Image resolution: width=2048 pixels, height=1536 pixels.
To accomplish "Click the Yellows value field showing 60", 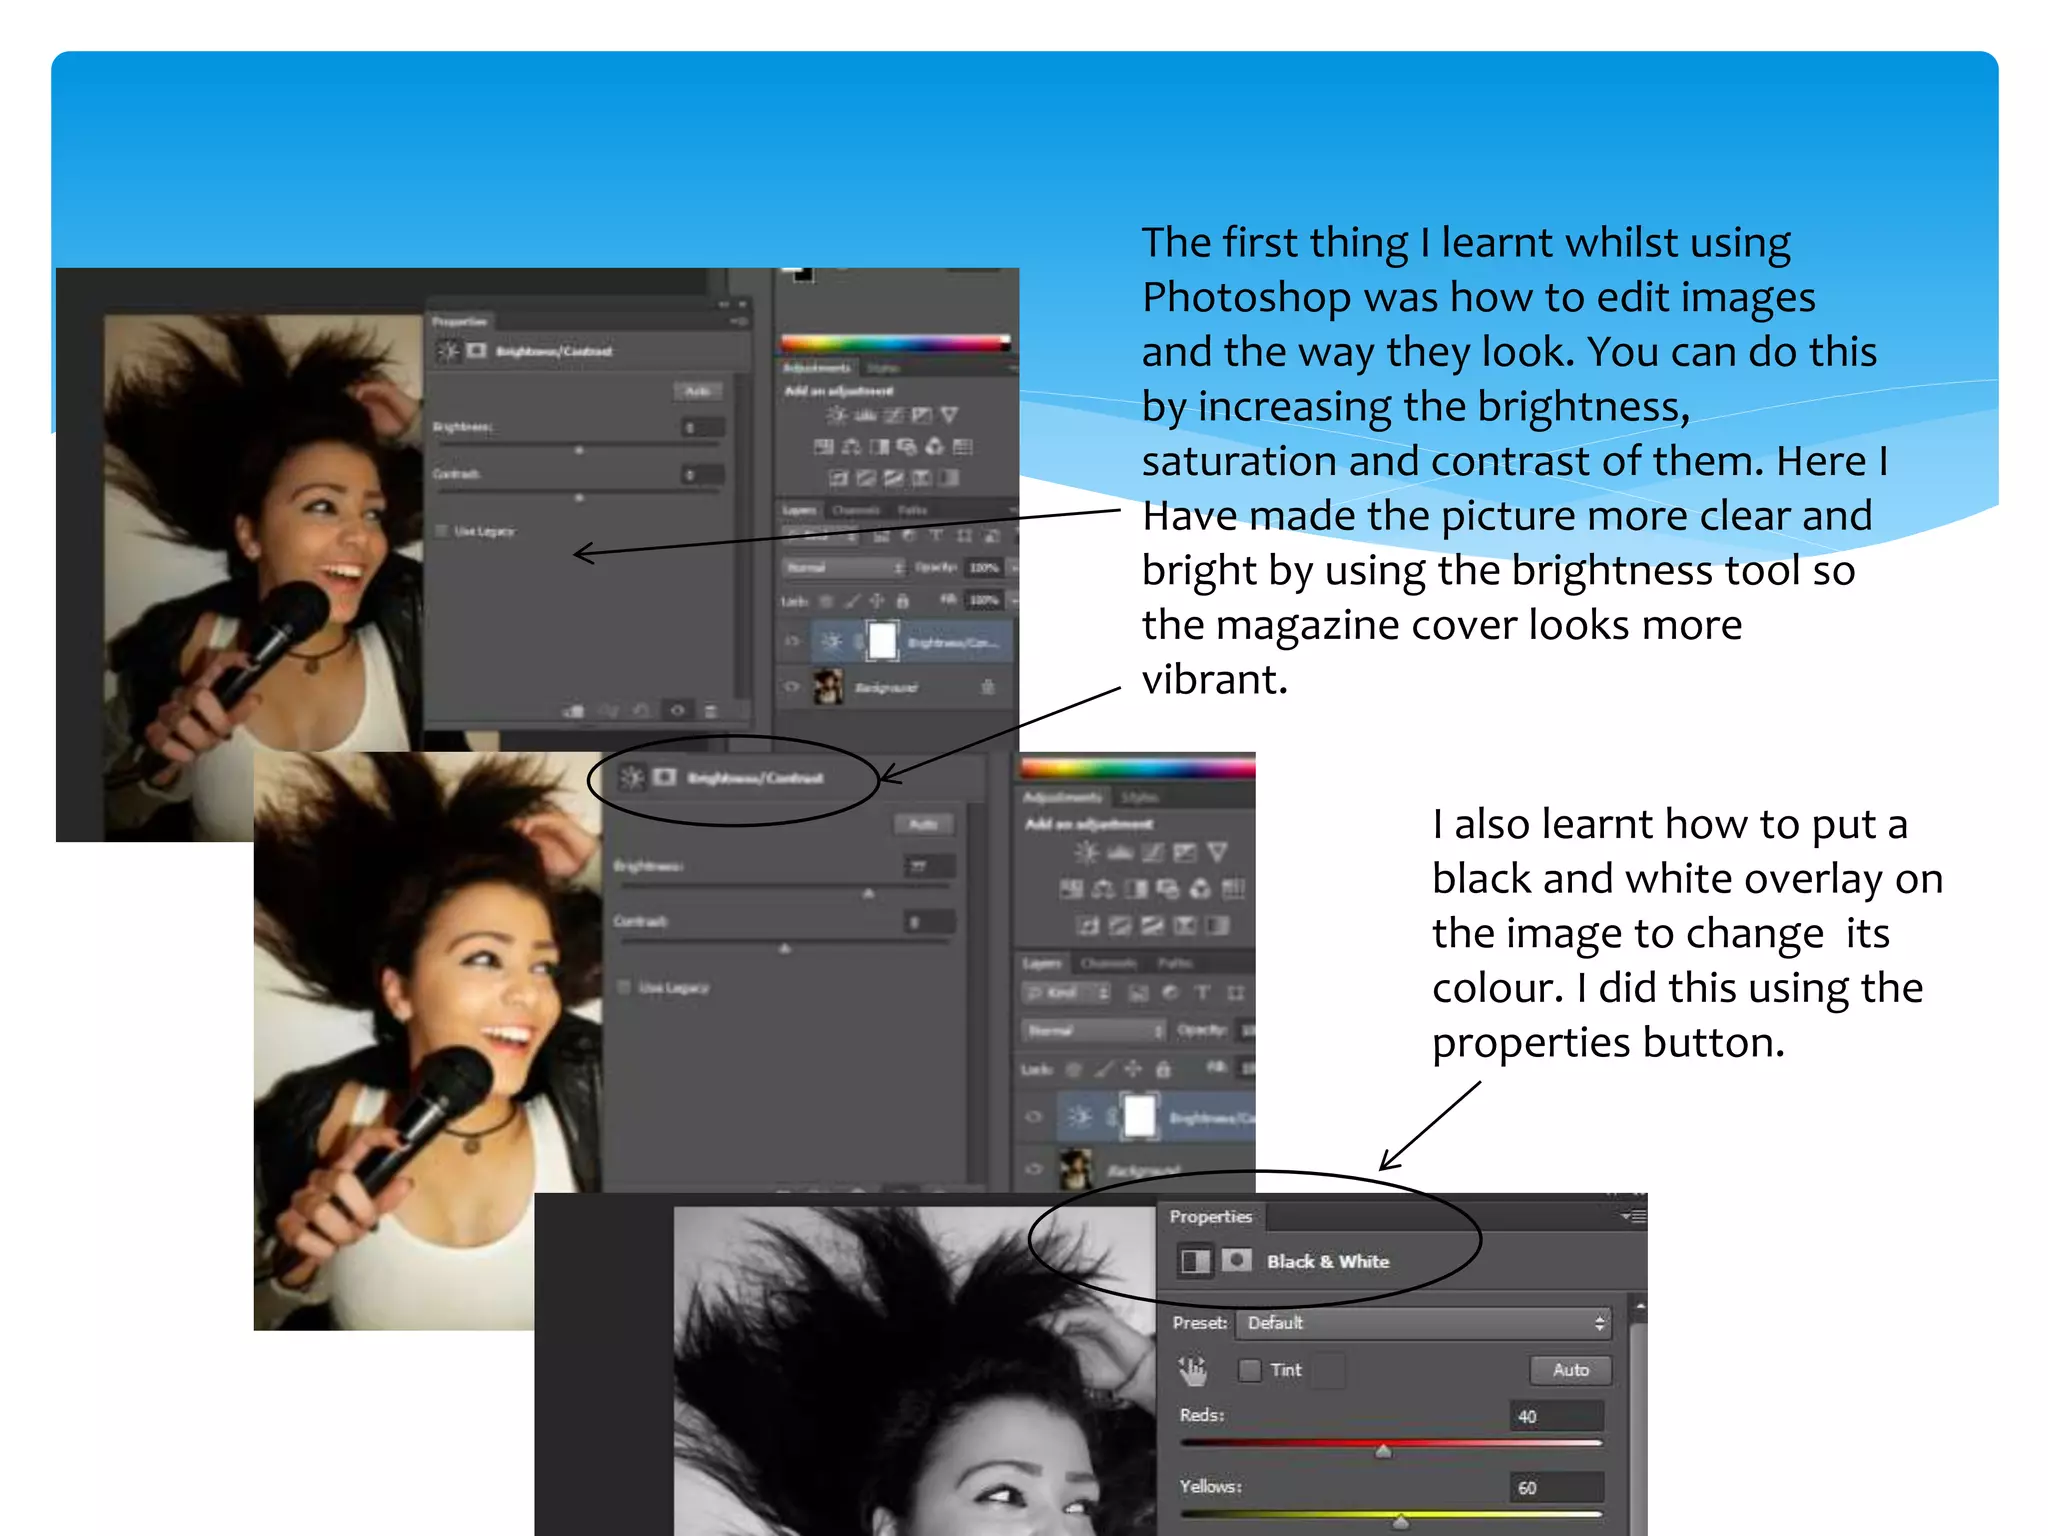I will click(x=1555, y=1488).
